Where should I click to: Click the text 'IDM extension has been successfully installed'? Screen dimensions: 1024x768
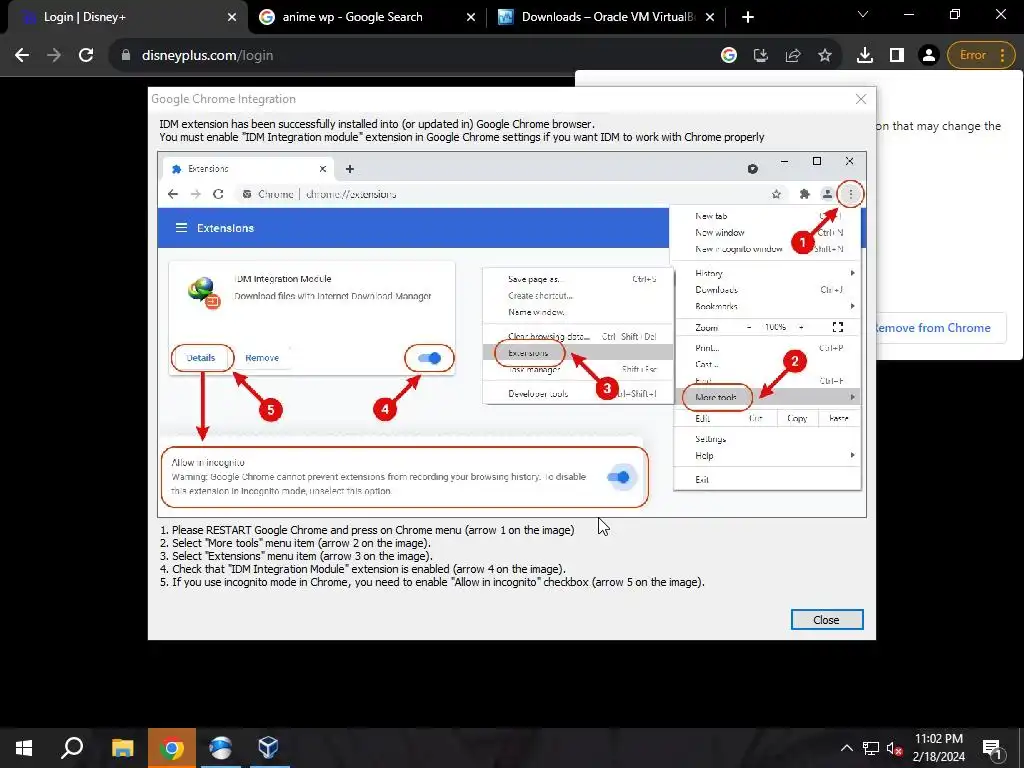point(377,124)
